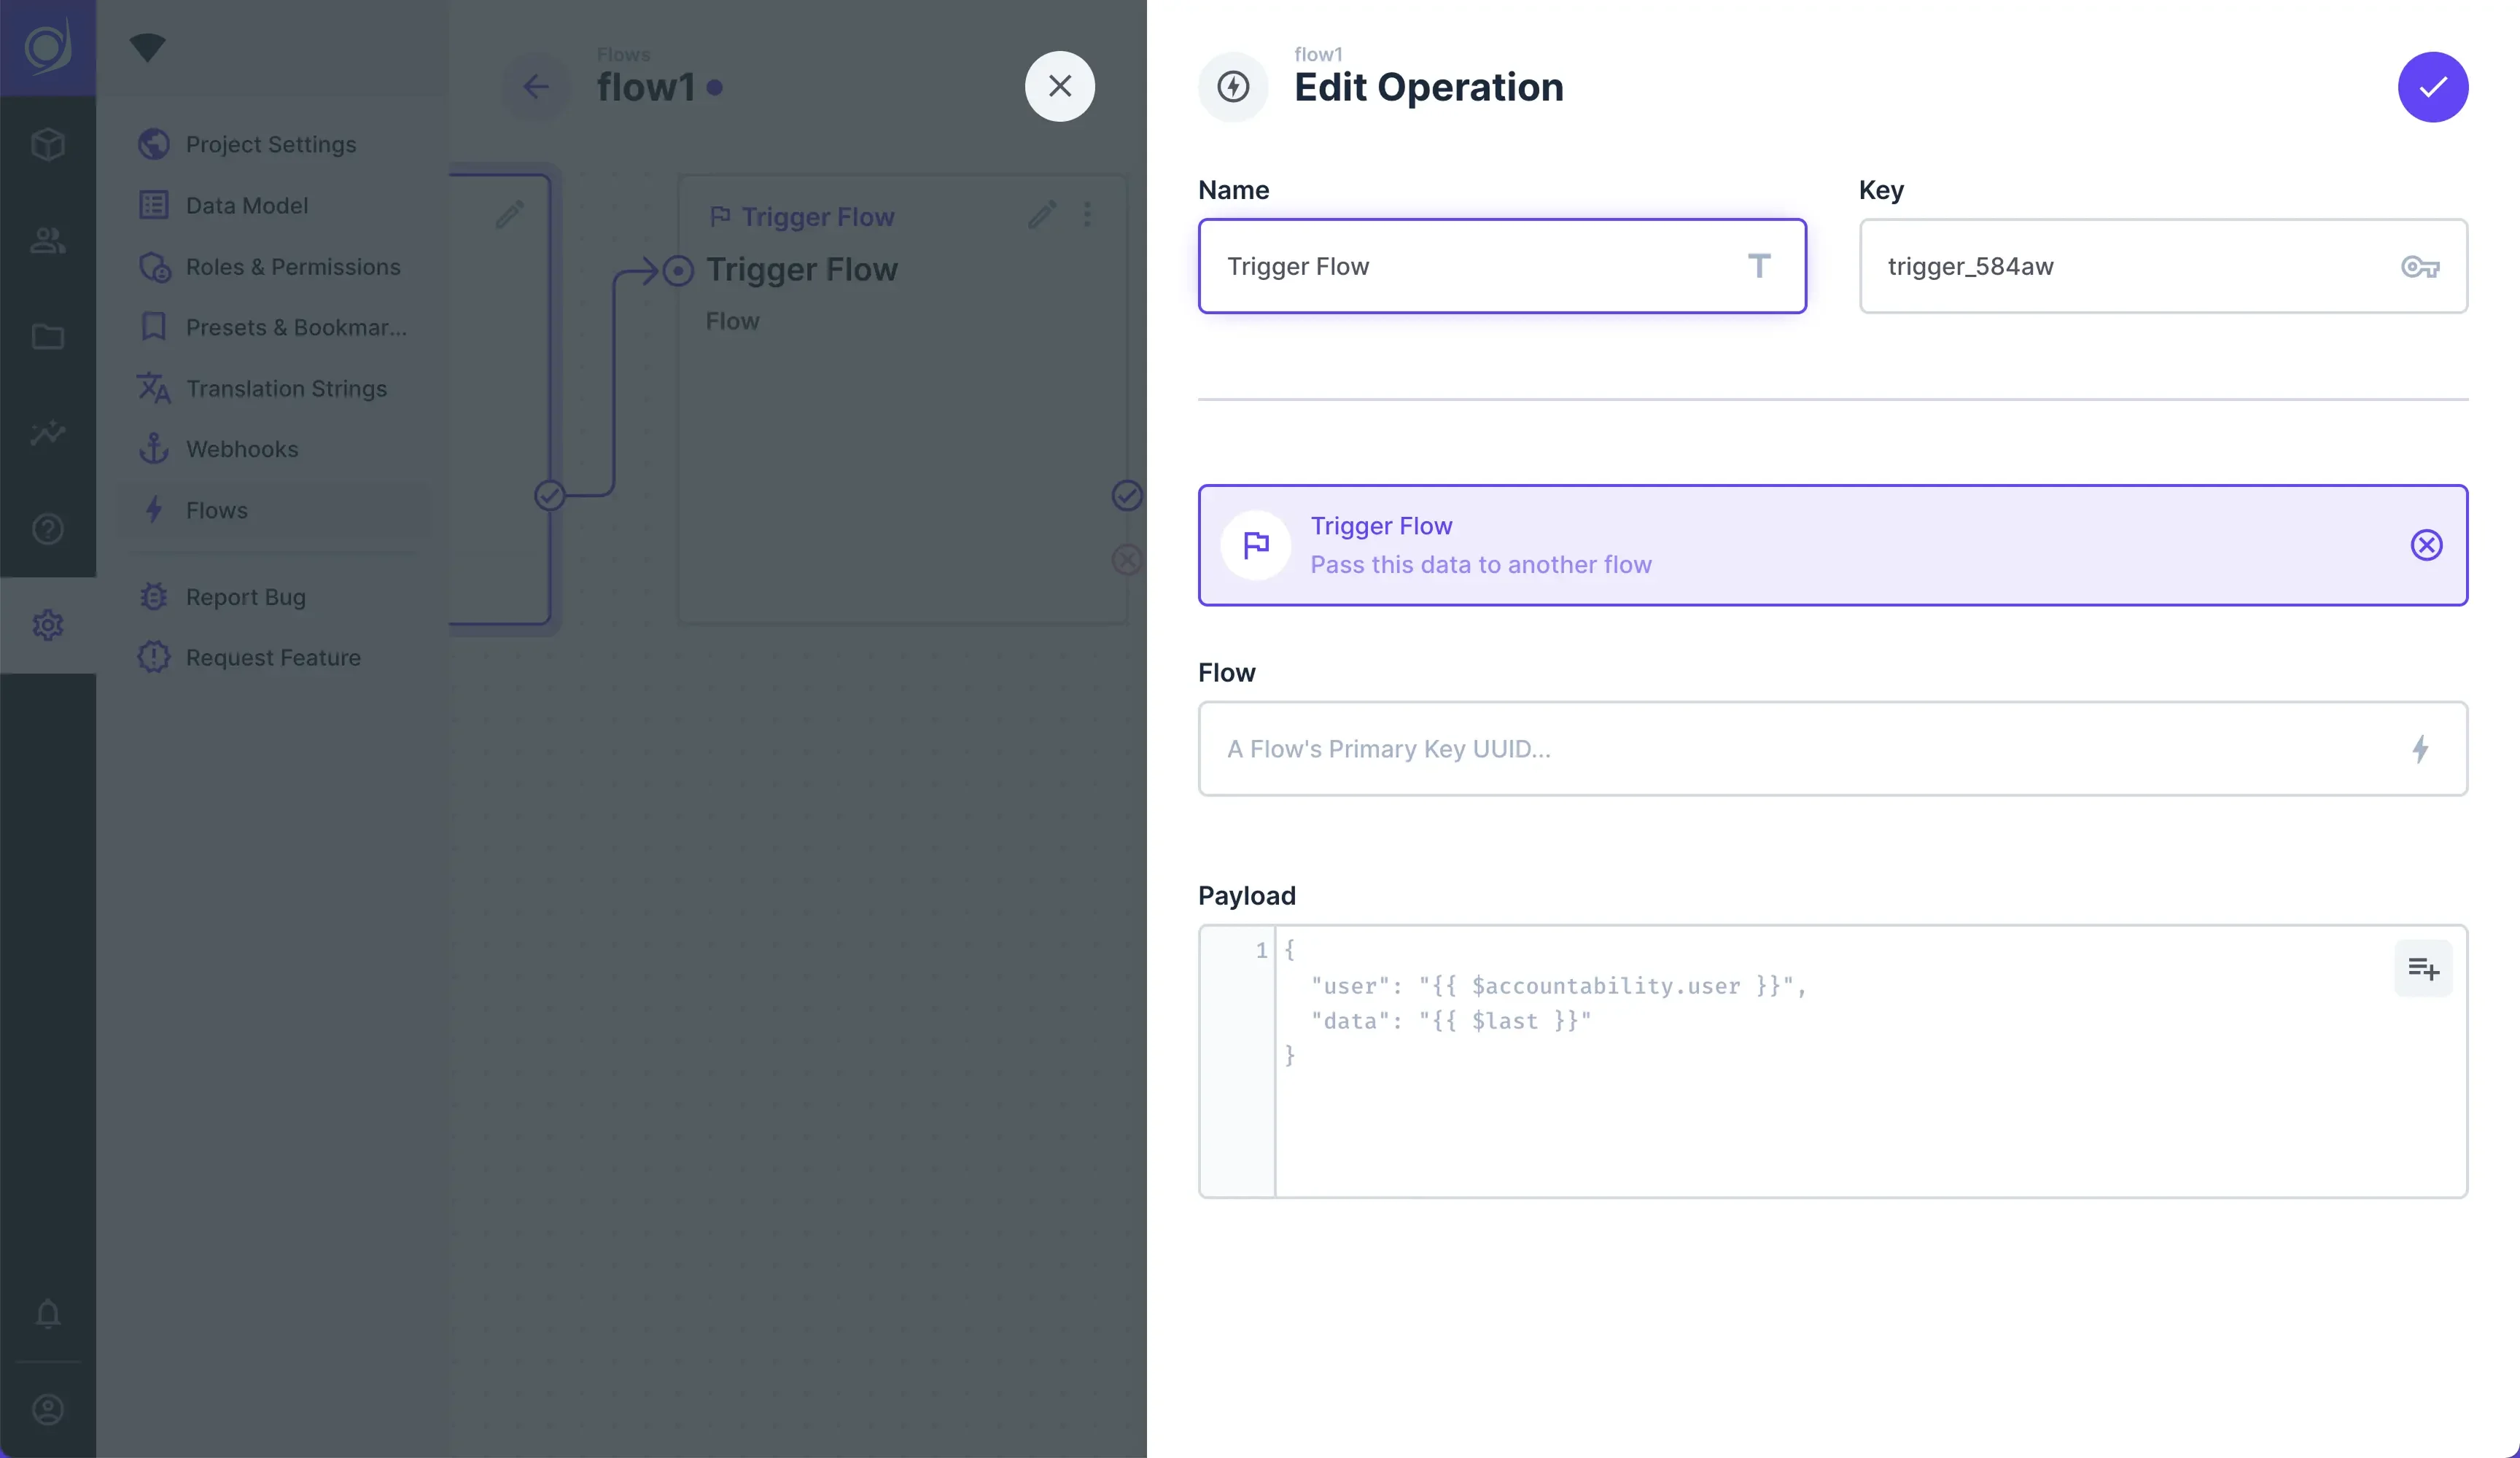Go to Data Model settings
The width and height of the screenshot is (2520, 1458).
coord(246,205)
